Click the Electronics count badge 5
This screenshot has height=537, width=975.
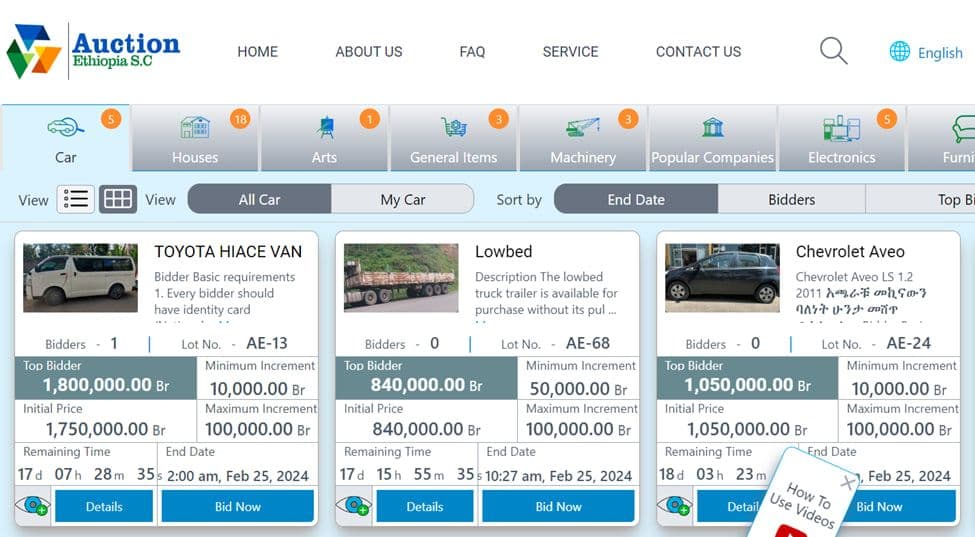[887, 119]
